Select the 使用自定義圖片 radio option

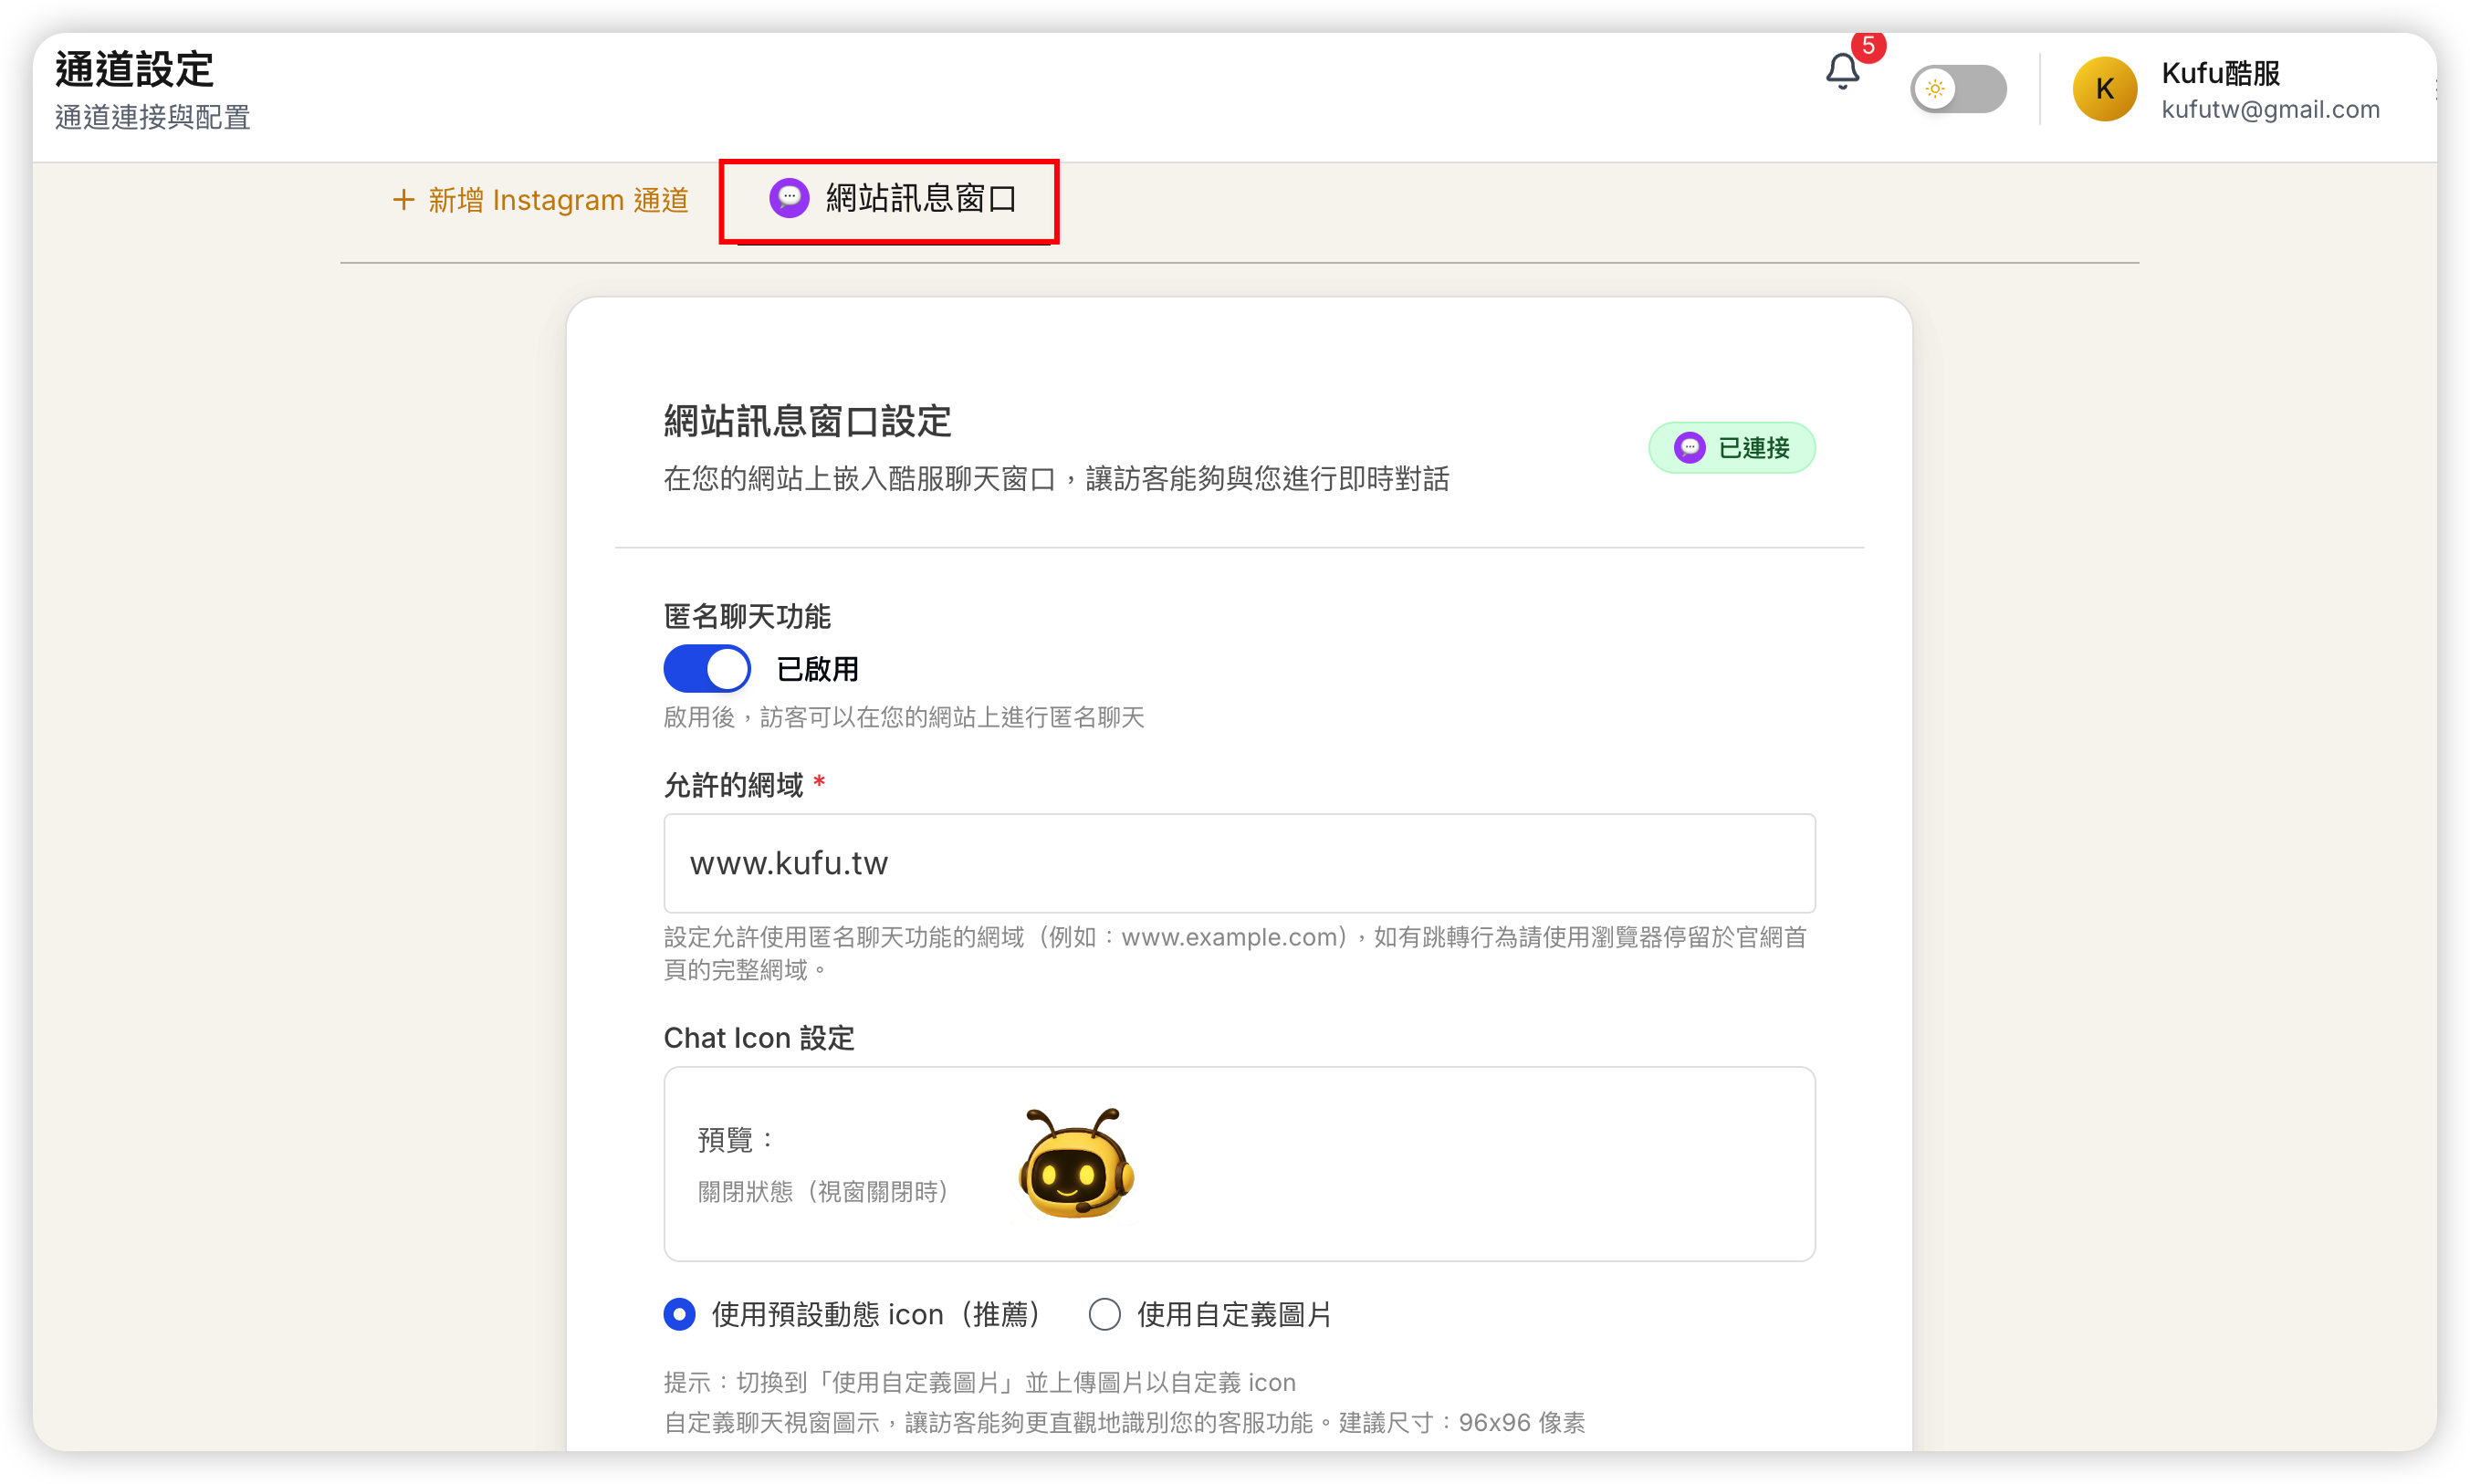(x=1104, y=1314)
